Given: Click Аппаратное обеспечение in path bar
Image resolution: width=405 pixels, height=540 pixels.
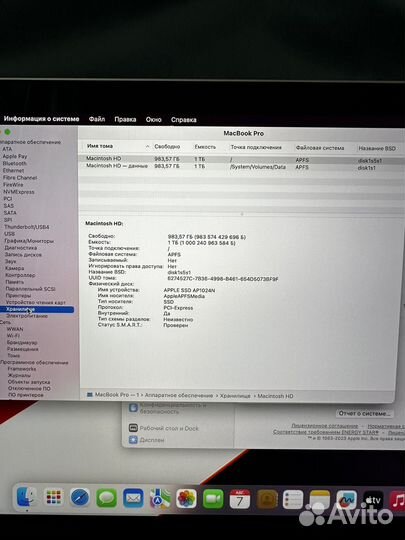Looking at the screenshot, I should tap(179, 395).
